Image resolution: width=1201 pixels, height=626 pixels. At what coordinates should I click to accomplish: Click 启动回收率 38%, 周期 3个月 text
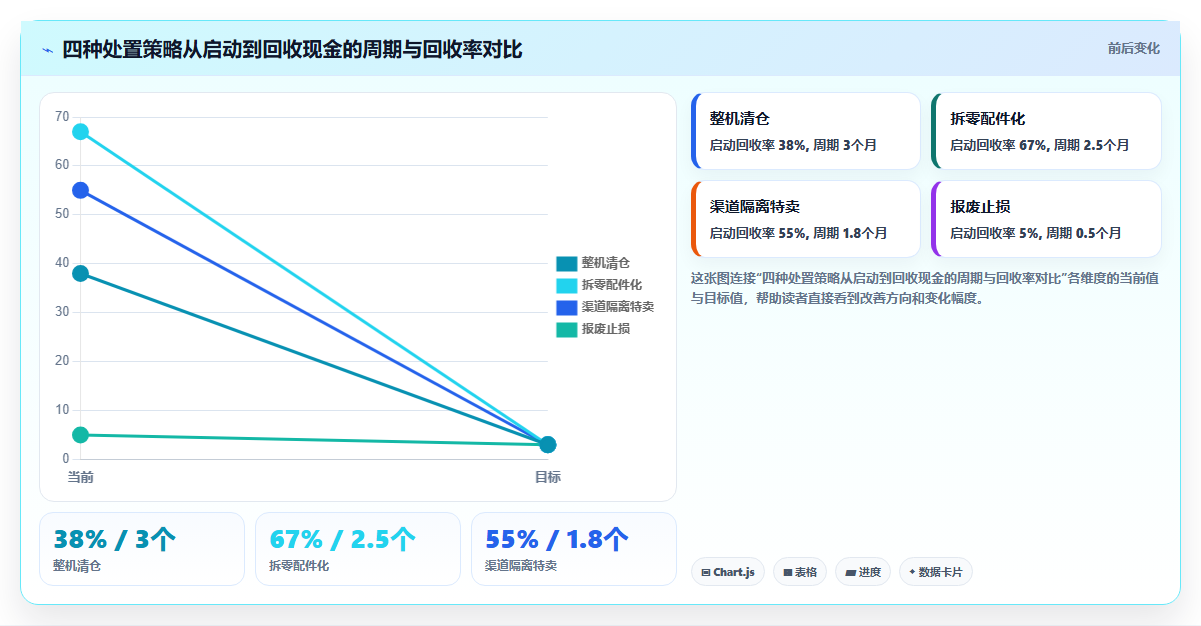click(x=793, y=145)
